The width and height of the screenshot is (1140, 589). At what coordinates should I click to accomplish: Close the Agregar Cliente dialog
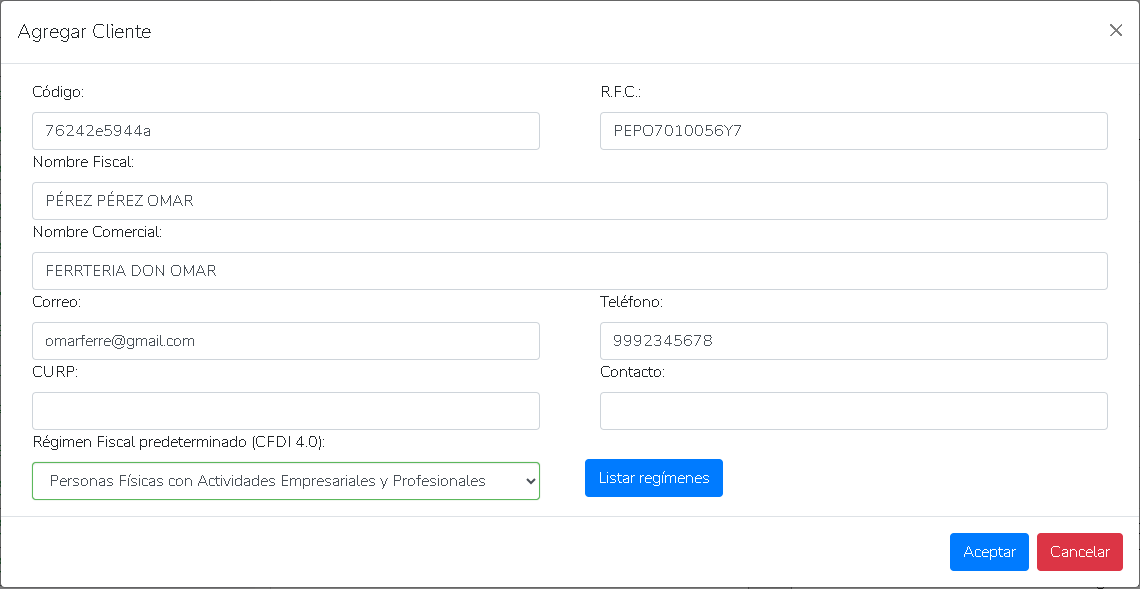tap(1116, 31)
